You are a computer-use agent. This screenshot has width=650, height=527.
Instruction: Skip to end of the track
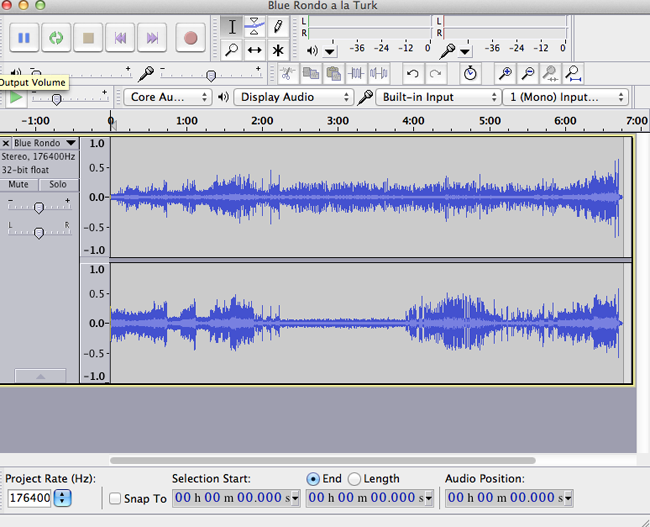tap(152, 38)
